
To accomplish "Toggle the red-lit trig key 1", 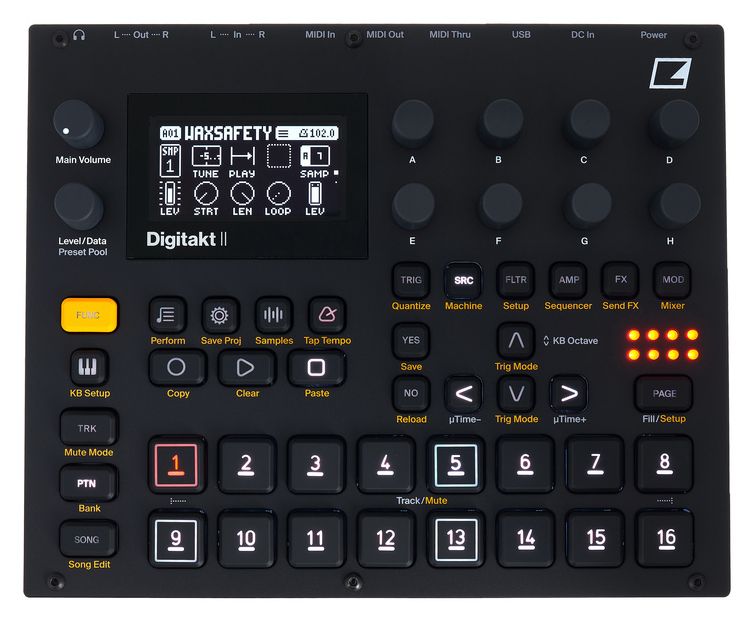I will [x=176, y=465].
